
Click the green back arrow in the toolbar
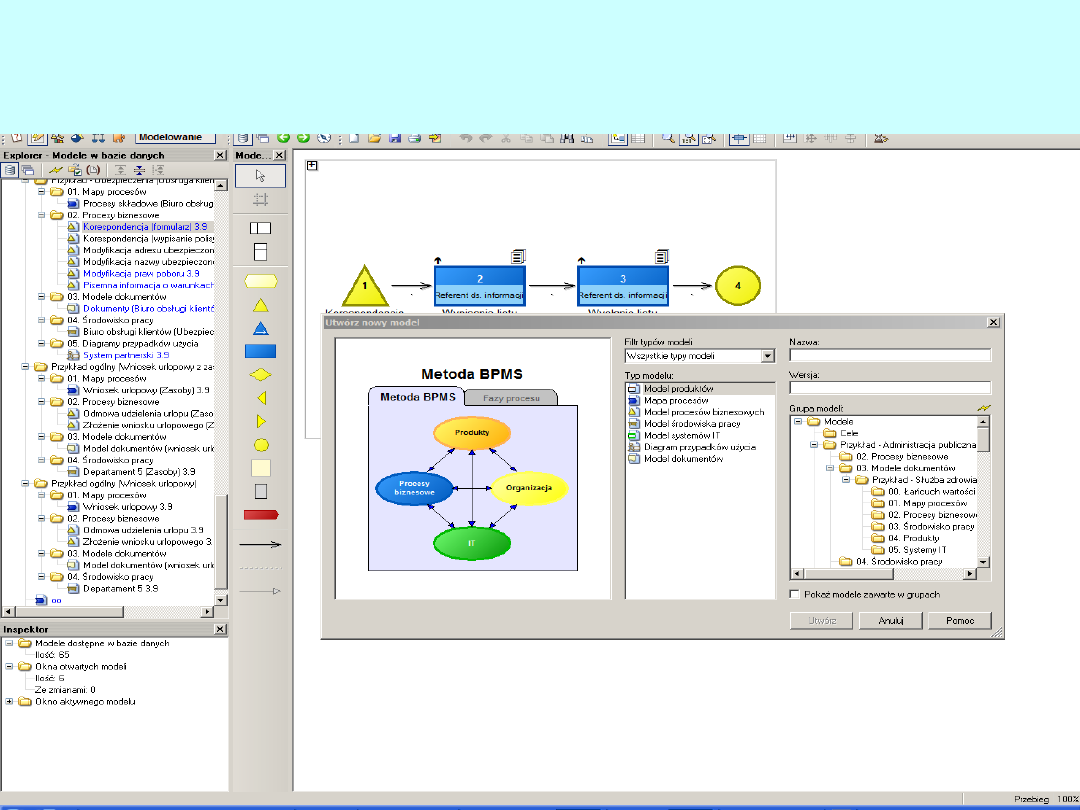click(284, 138)
